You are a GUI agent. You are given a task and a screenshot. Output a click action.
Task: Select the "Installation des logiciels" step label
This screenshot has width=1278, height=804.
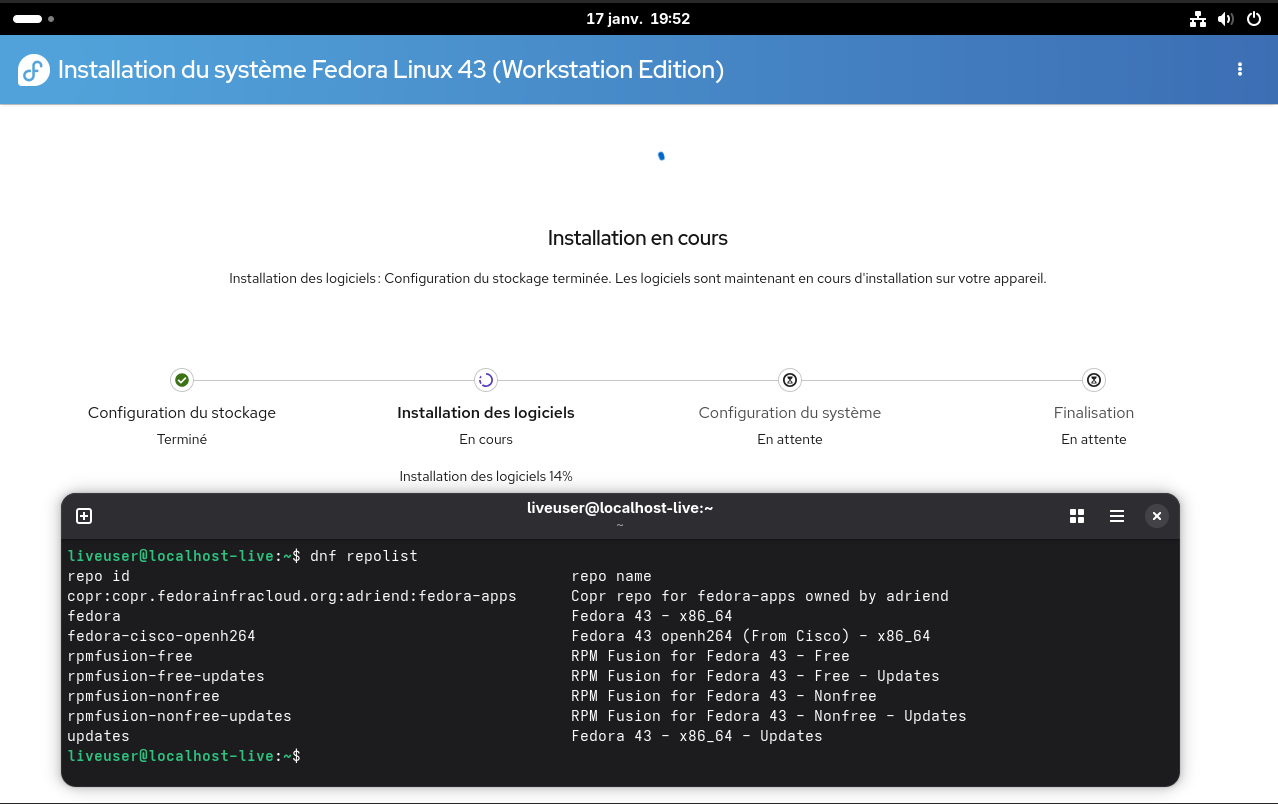[x=486, y=413]
